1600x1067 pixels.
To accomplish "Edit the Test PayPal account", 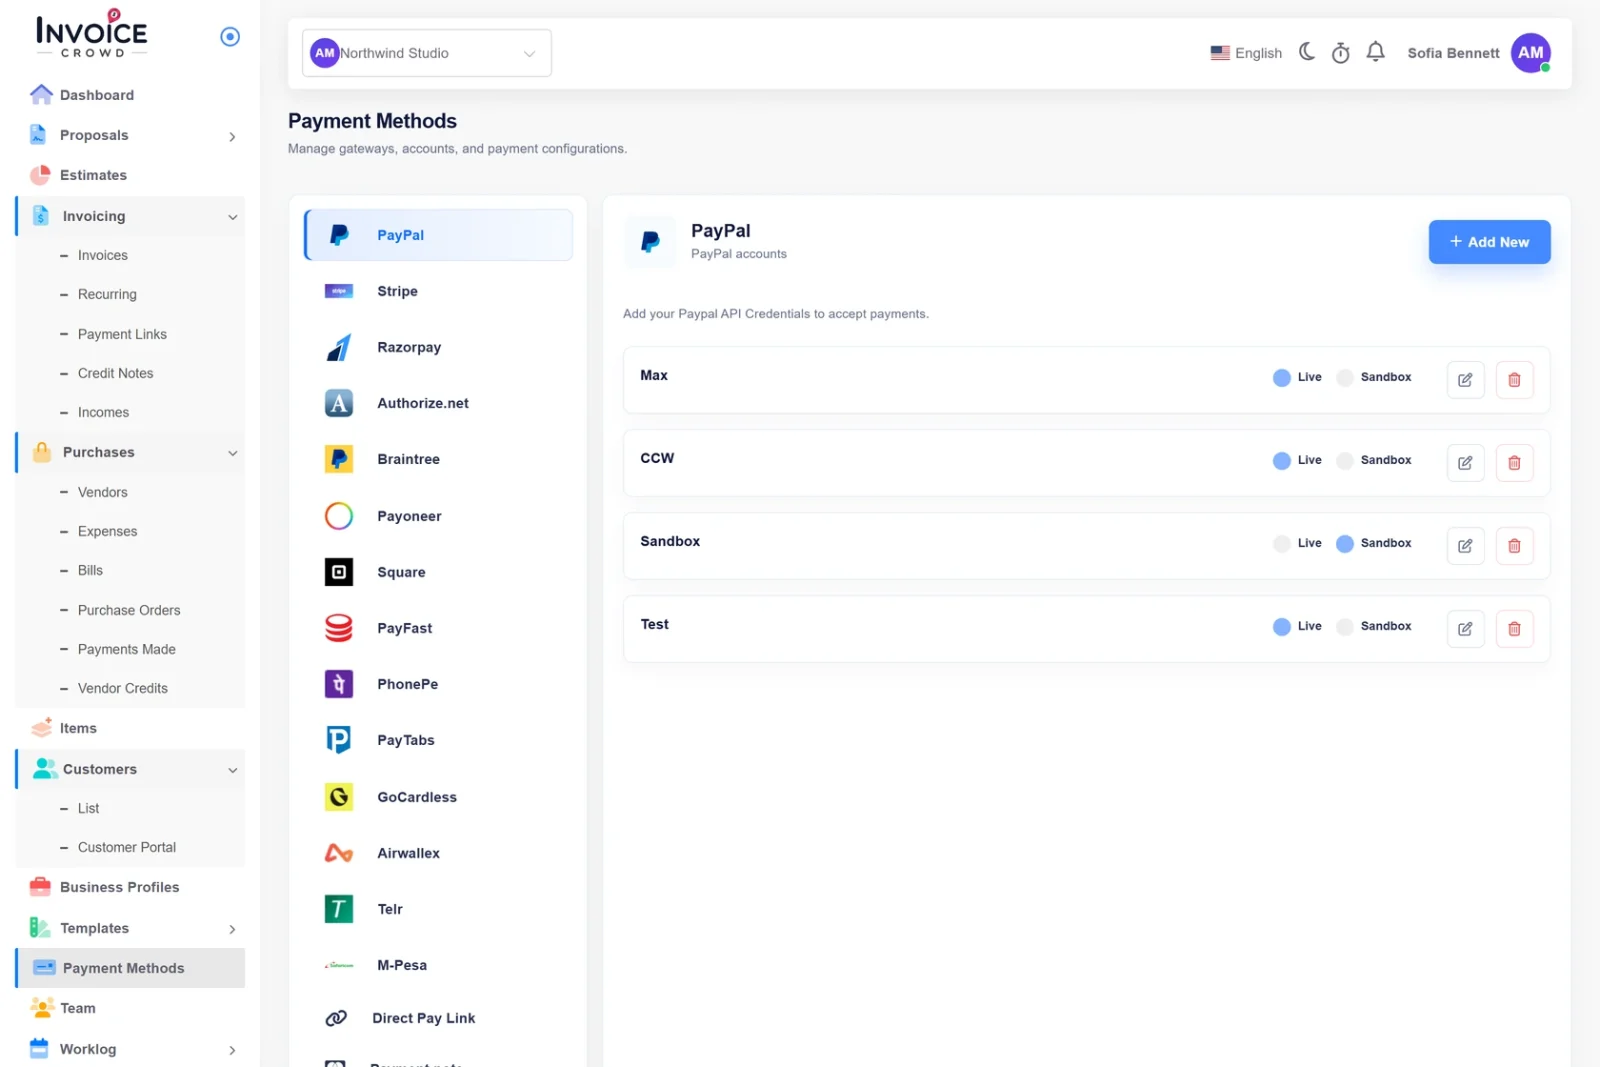I will [1465, 629].
